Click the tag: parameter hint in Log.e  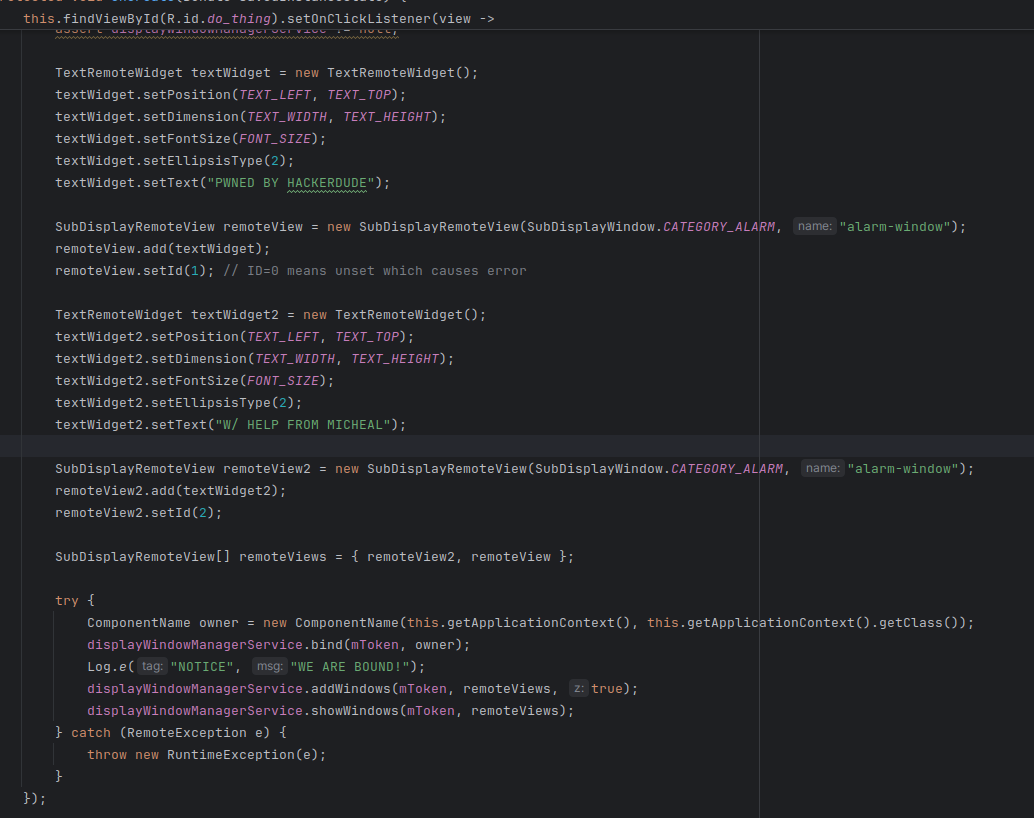(152, 667)
